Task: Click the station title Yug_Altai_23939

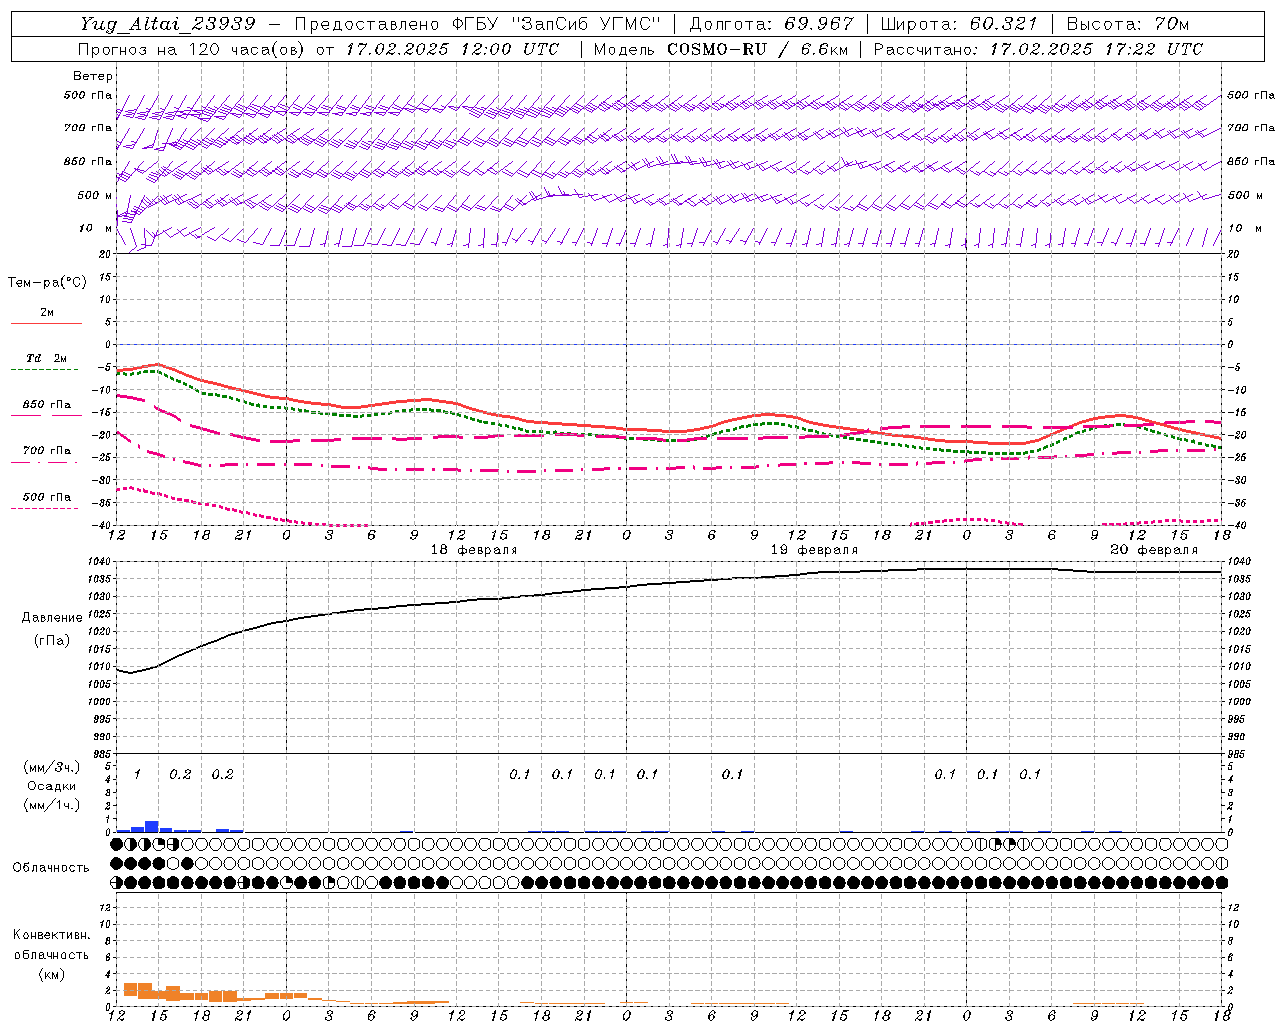Action: 168,24
